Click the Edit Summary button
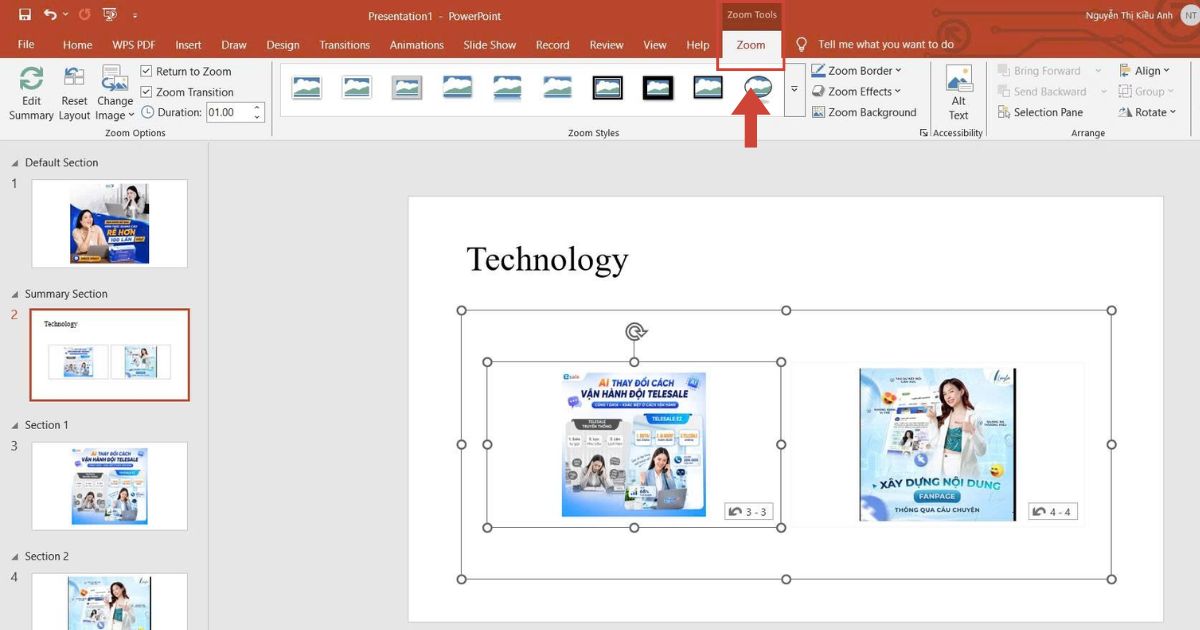This screenshot has height=630, width=1200. 31,94
